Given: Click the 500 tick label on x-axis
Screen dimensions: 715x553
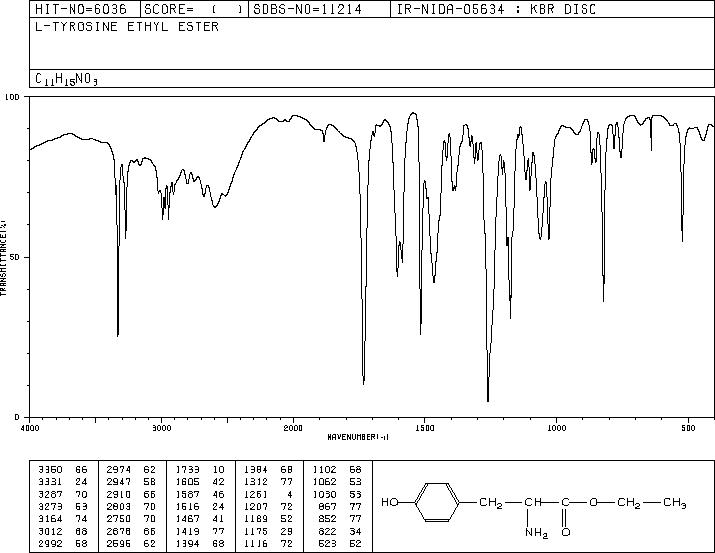Looking at the screenshot, I should (x=688, y=428).
